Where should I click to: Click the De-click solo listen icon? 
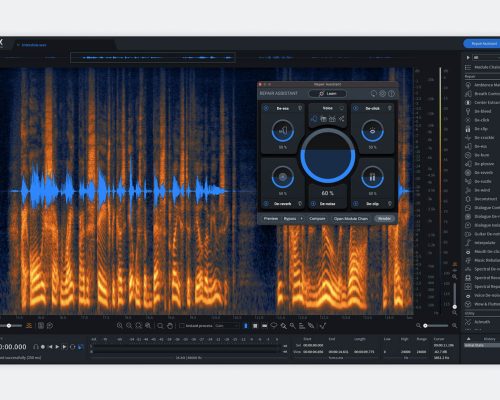coord(389,108)
